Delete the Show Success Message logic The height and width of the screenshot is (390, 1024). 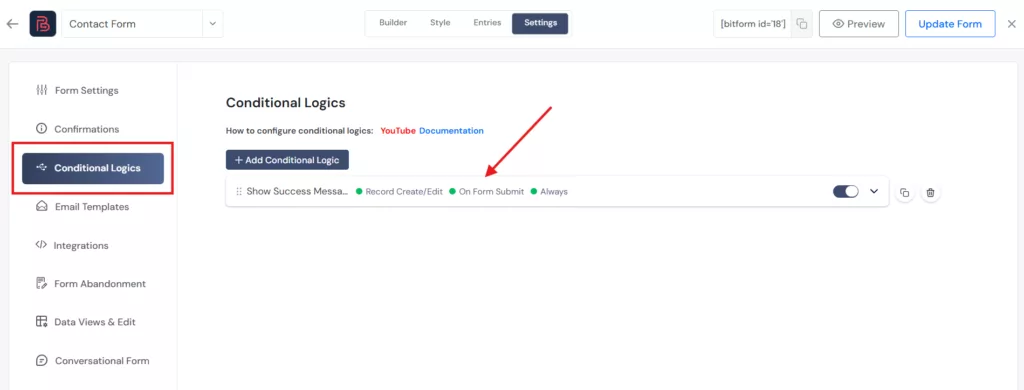(931, 193)
